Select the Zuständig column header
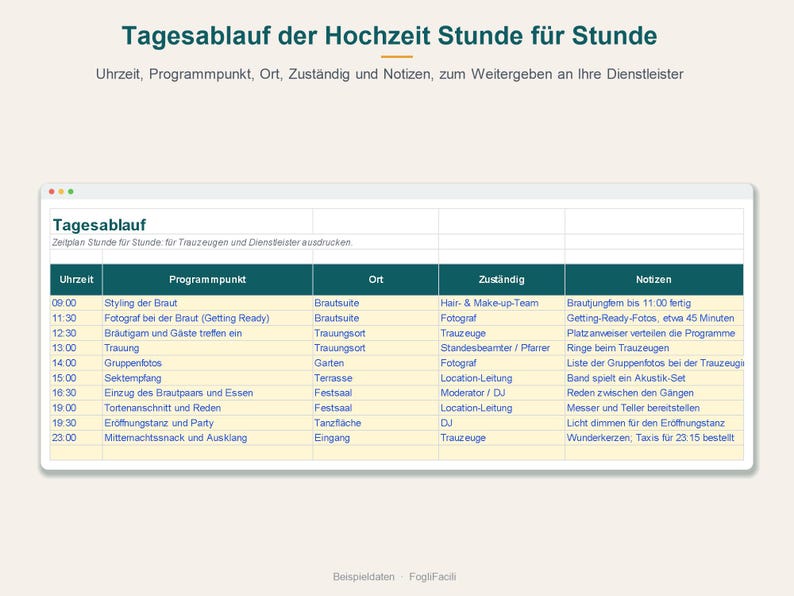794x596 pixels. pos(501,280)
